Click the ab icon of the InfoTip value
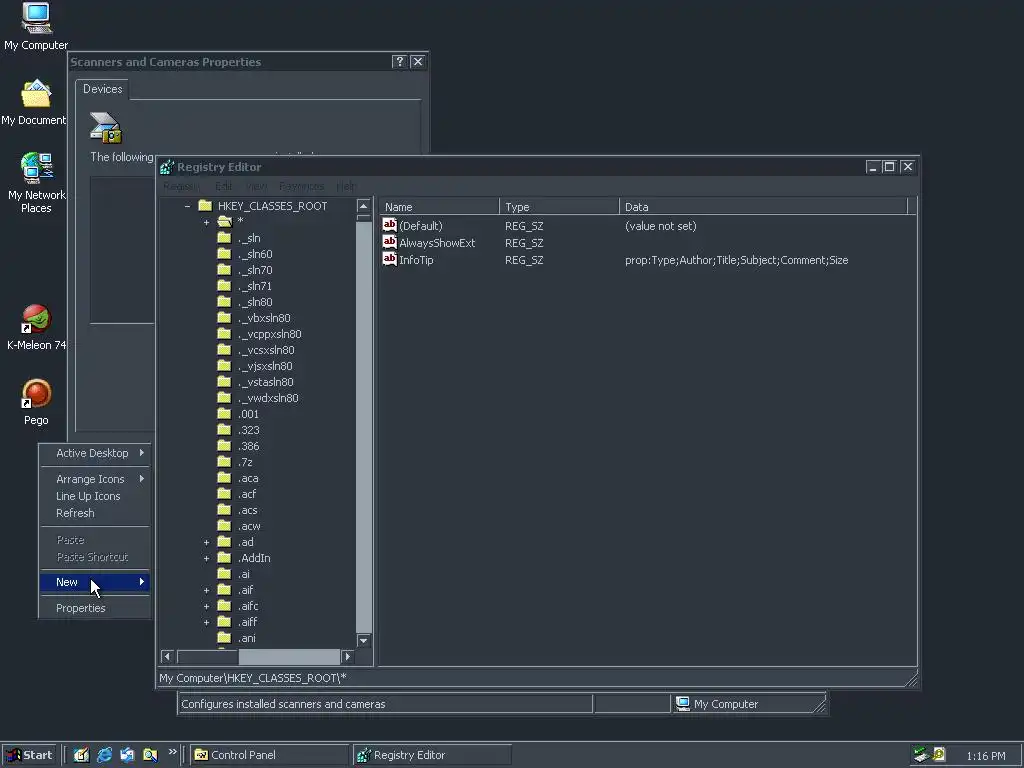The height and width of the screenshot is (768, 1024). click(x=389, y=259)
